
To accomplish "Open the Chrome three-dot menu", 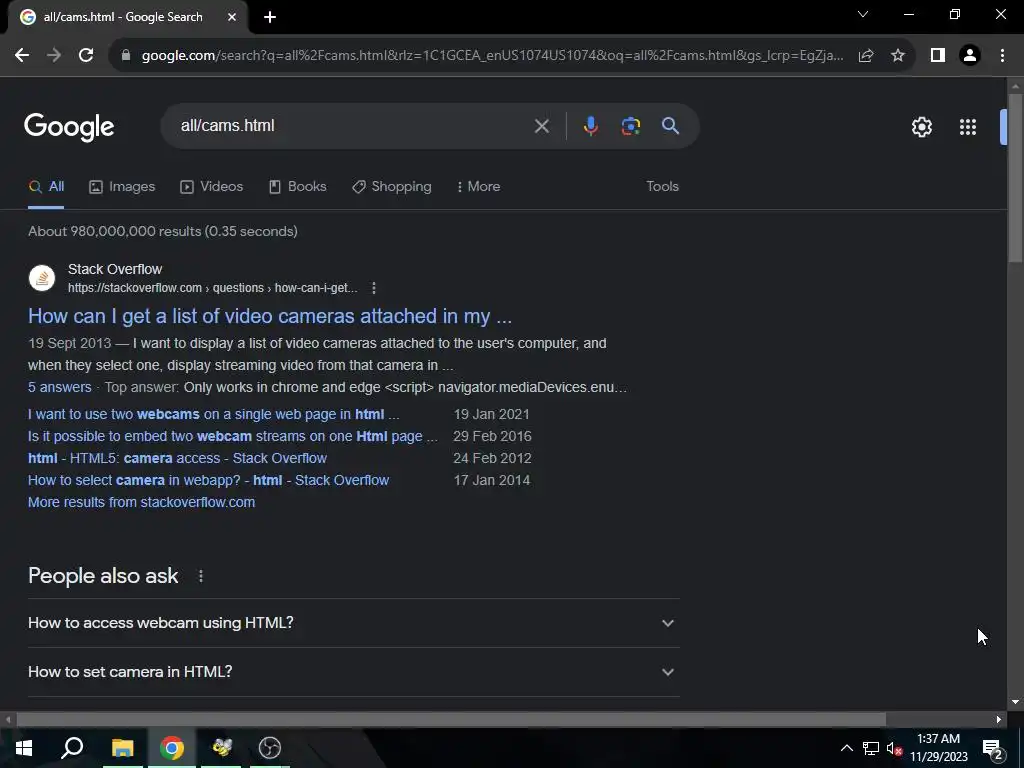I will (1002, 56).
